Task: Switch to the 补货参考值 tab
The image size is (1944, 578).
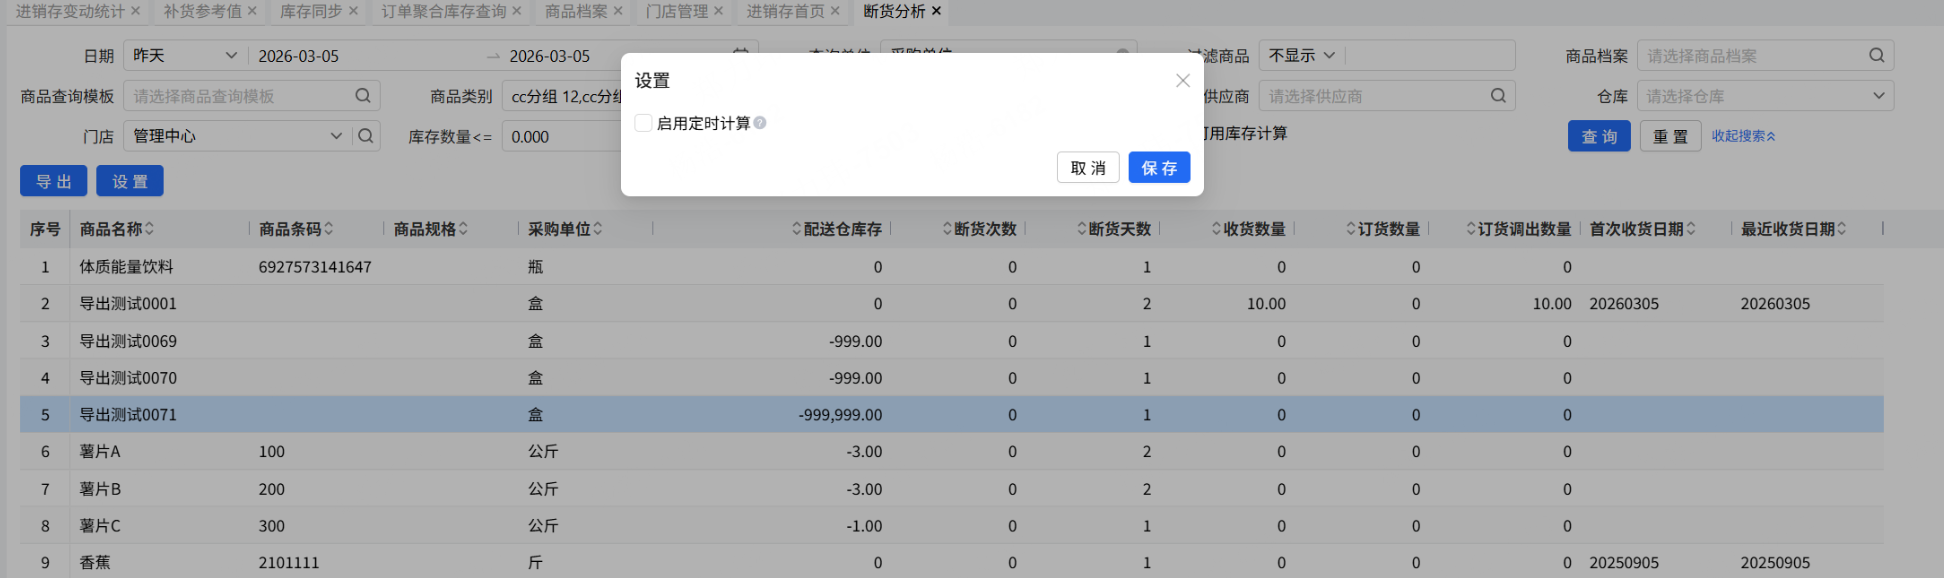Action: (x=202, y=11)
